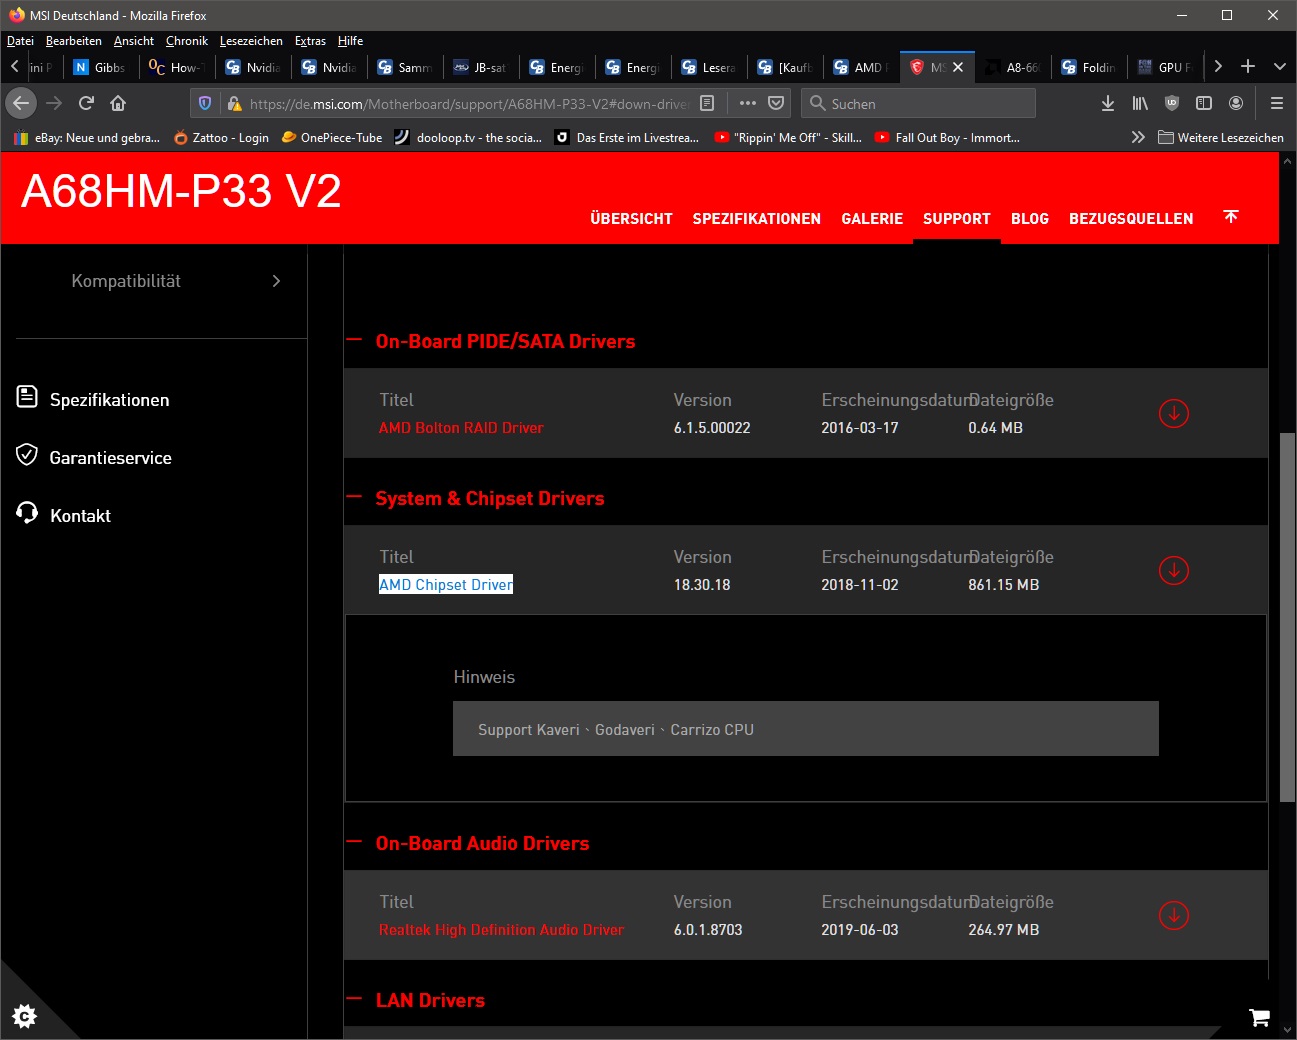Open the Library toolbar icon

click(1140, 103)
